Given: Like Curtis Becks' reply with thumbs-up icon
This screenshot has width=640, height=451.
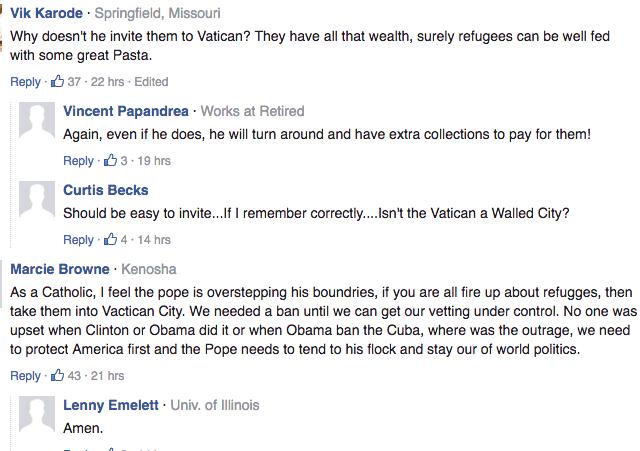Looking at the screenshot, I should (110, 239).
